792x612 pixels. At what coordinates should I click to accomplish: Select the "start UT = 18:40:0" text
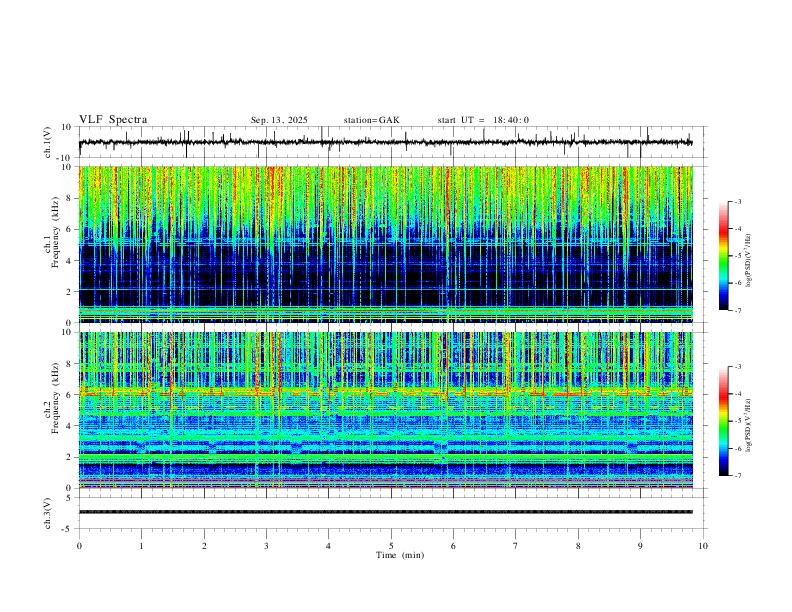tap(483, 120)
